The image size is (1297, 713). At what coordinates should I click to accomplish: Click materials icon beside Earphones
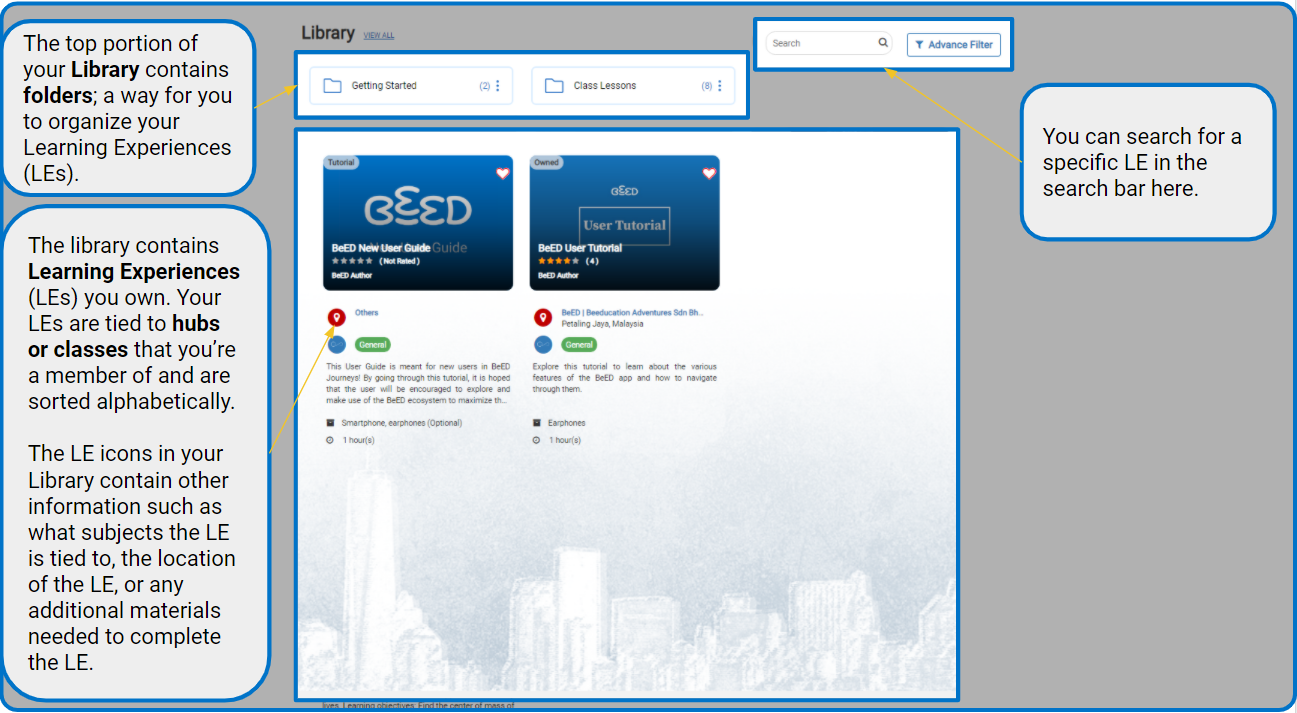536,423
